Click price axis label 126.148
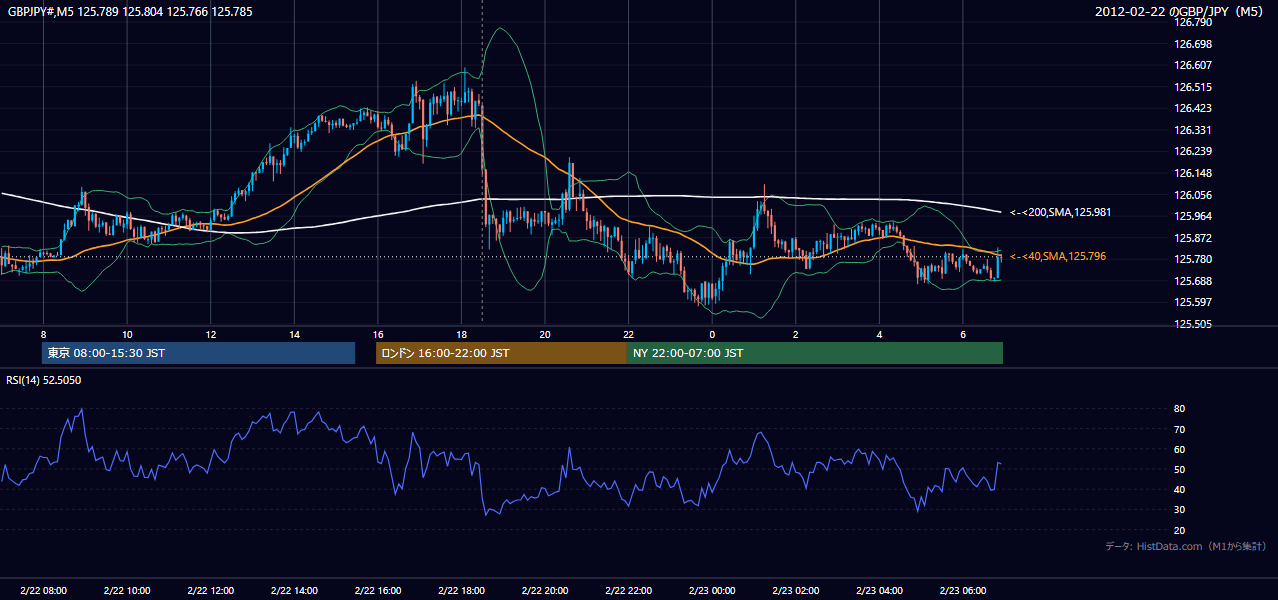This screenshot has width=1278, height=600. coord(1193,173)
